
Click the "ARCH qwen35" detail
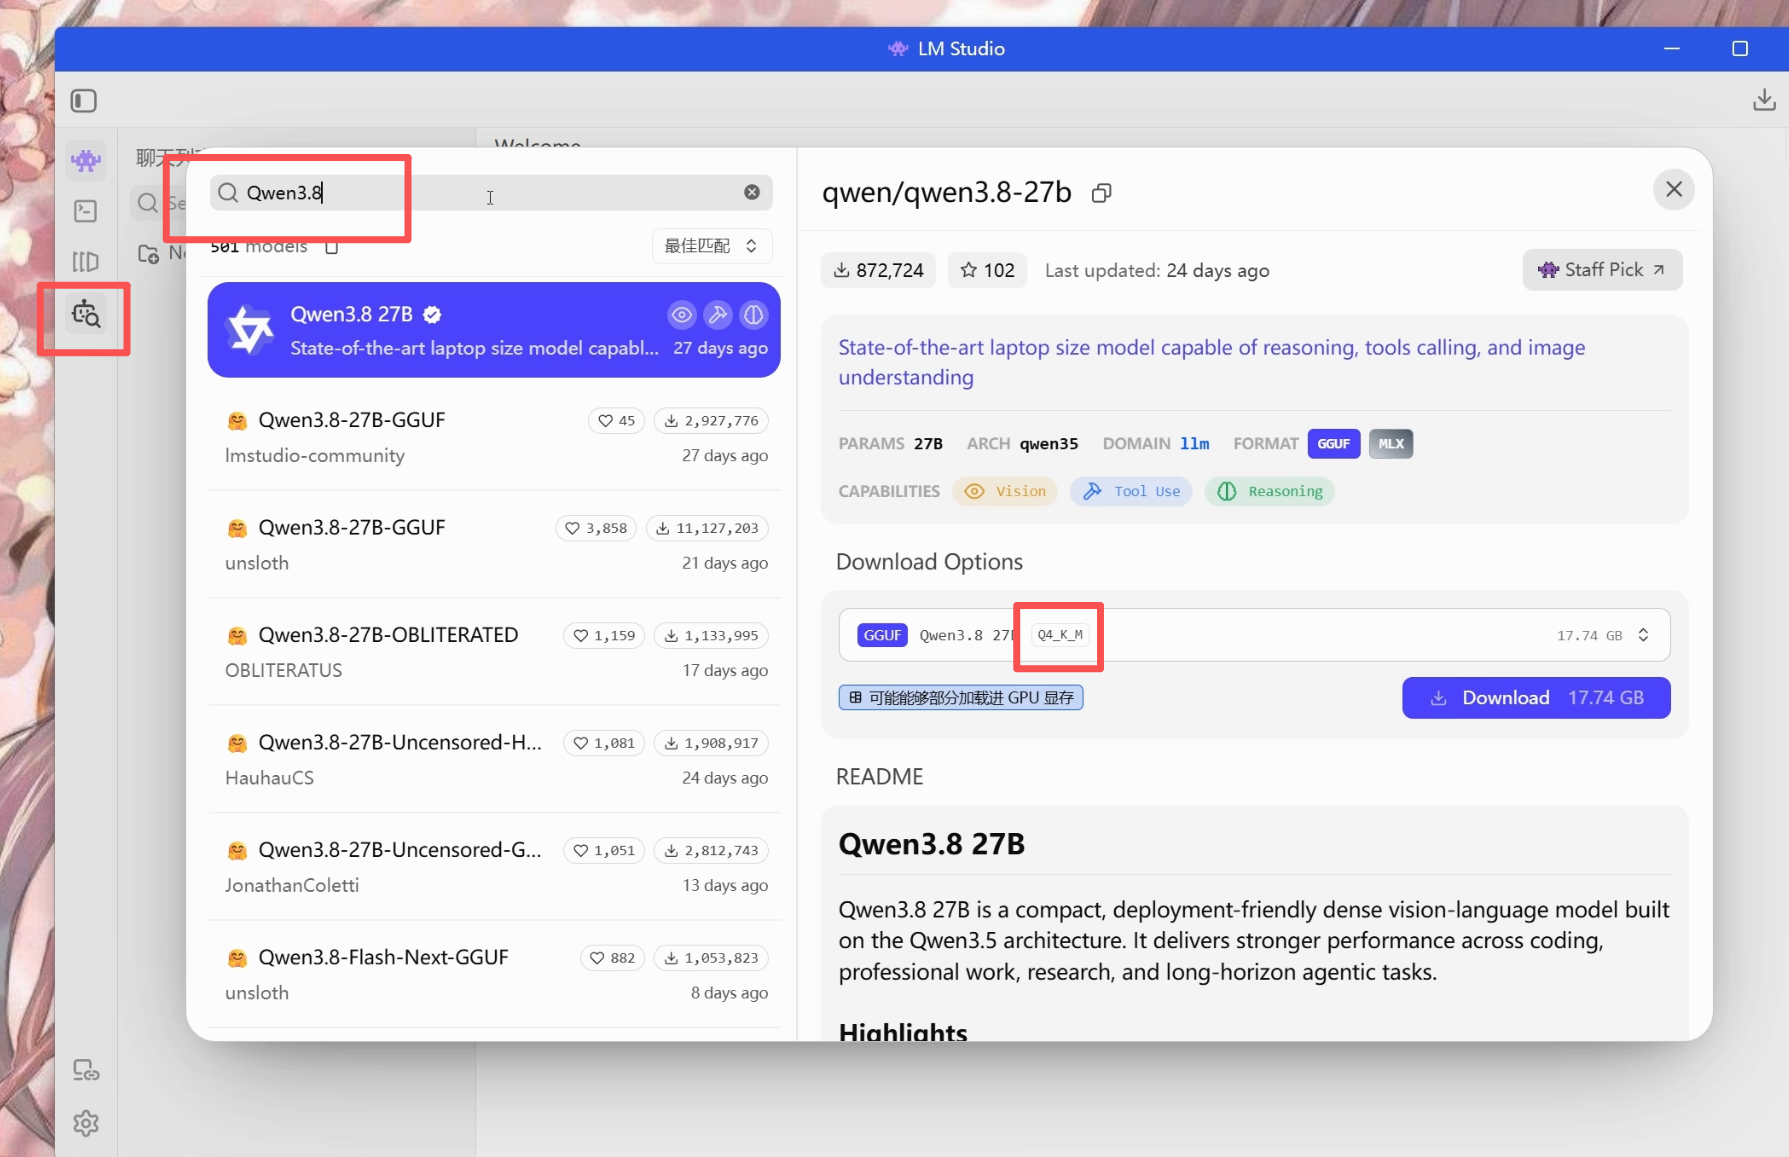point(1022,444)
